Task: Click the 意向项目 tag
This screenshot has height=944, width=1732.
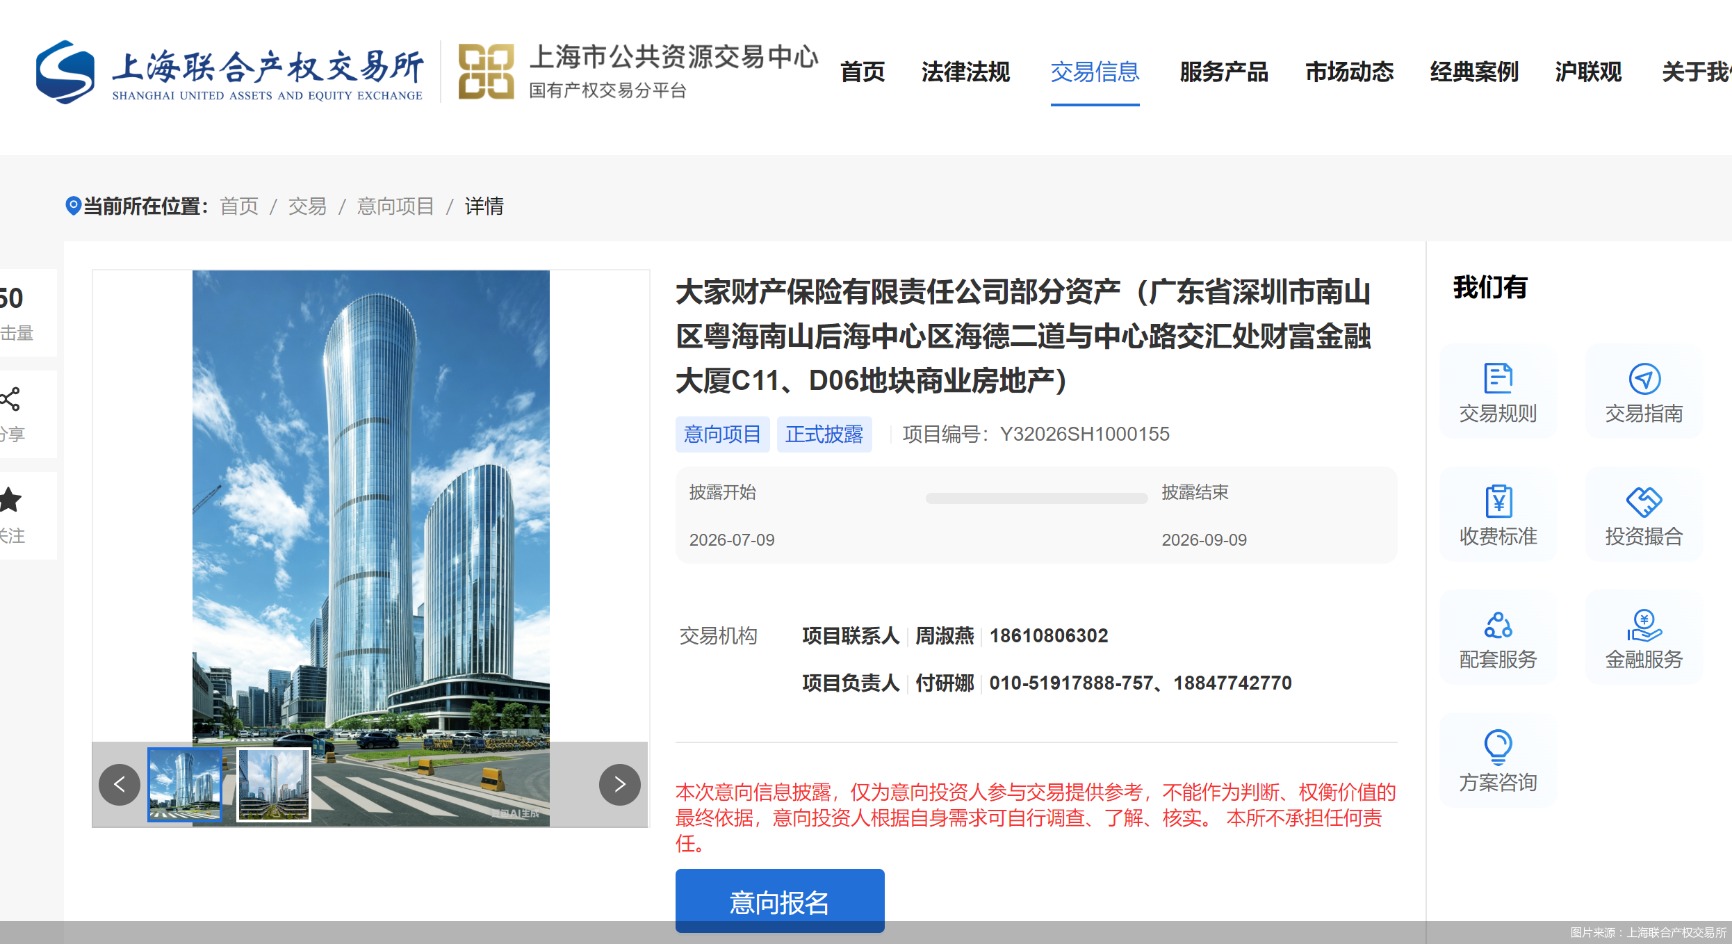Action: pyautogui.click(x=723, y=434)
